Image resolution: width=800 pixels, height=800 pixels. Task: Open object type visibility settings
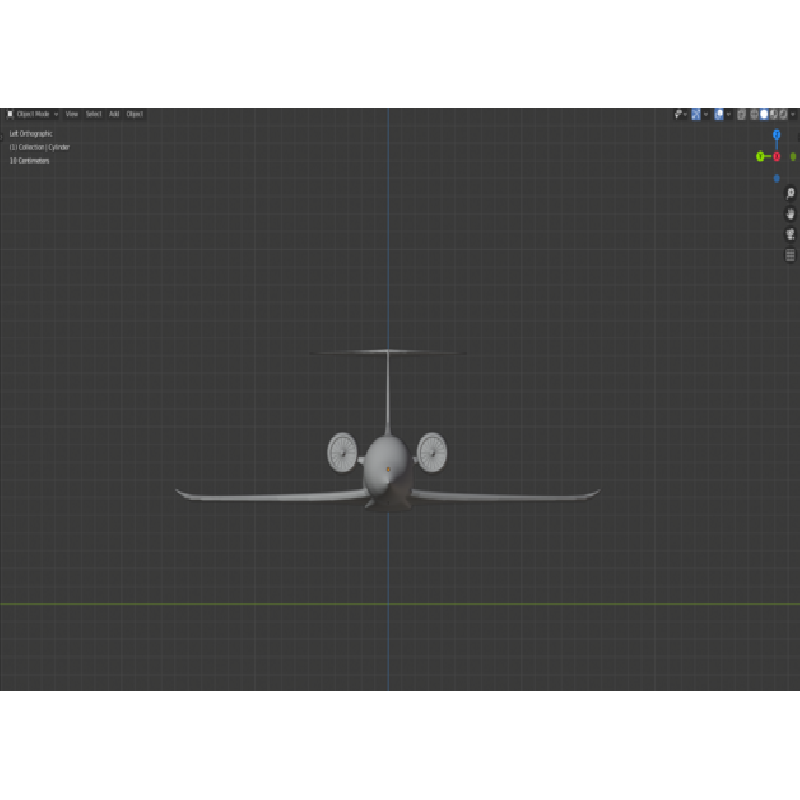[x=678, y=114]
